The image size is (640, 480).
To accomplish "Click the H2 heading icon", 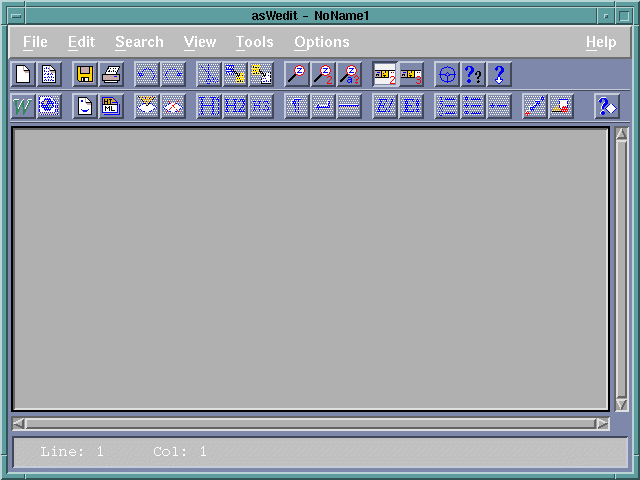I will tap(235, 106).
